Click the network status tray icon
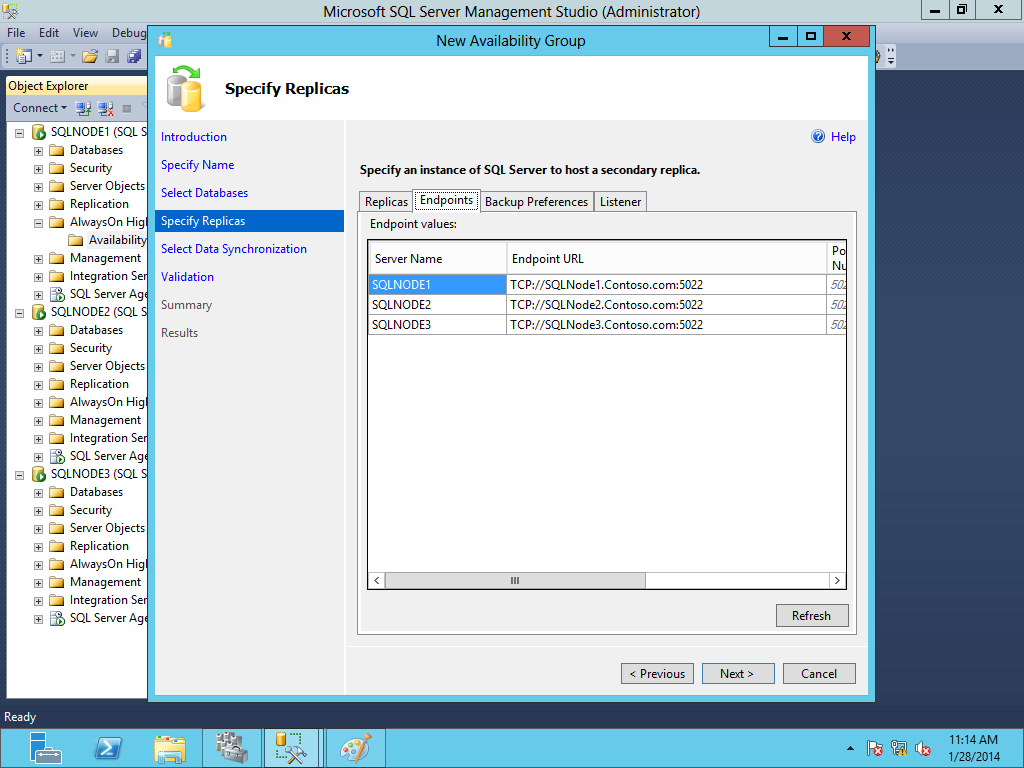Viewport: 1024px width, 768px height. (x=899, y=748)
